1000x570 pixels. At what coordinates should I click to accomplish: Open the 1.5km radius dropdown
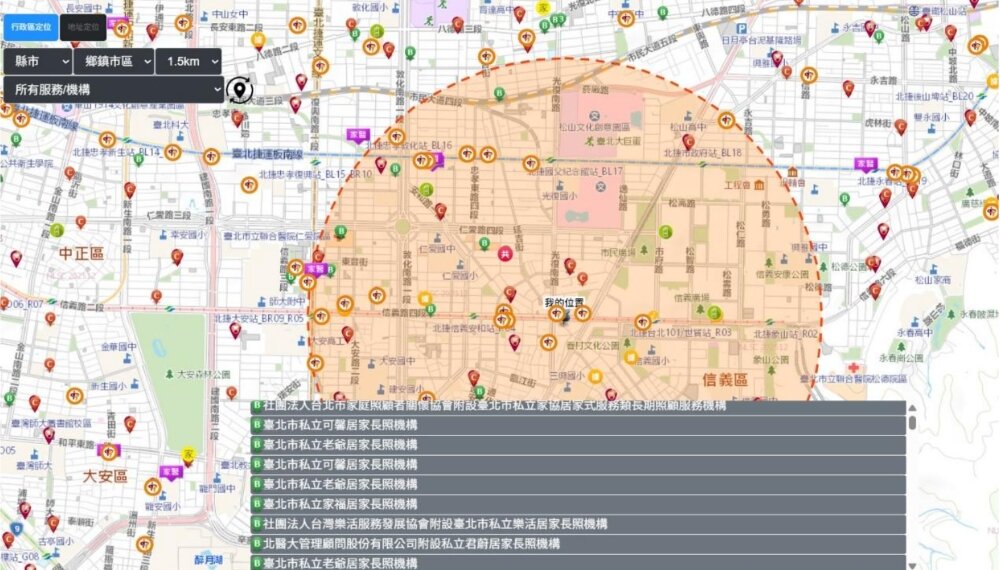(189, 61)
